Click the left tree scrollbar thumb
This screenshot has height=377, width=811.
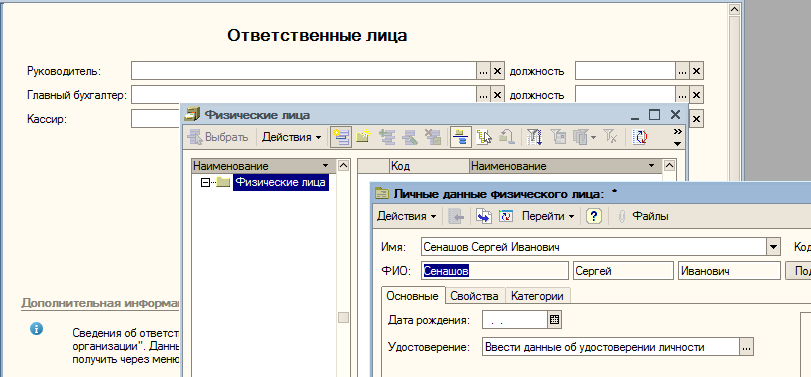343,318
